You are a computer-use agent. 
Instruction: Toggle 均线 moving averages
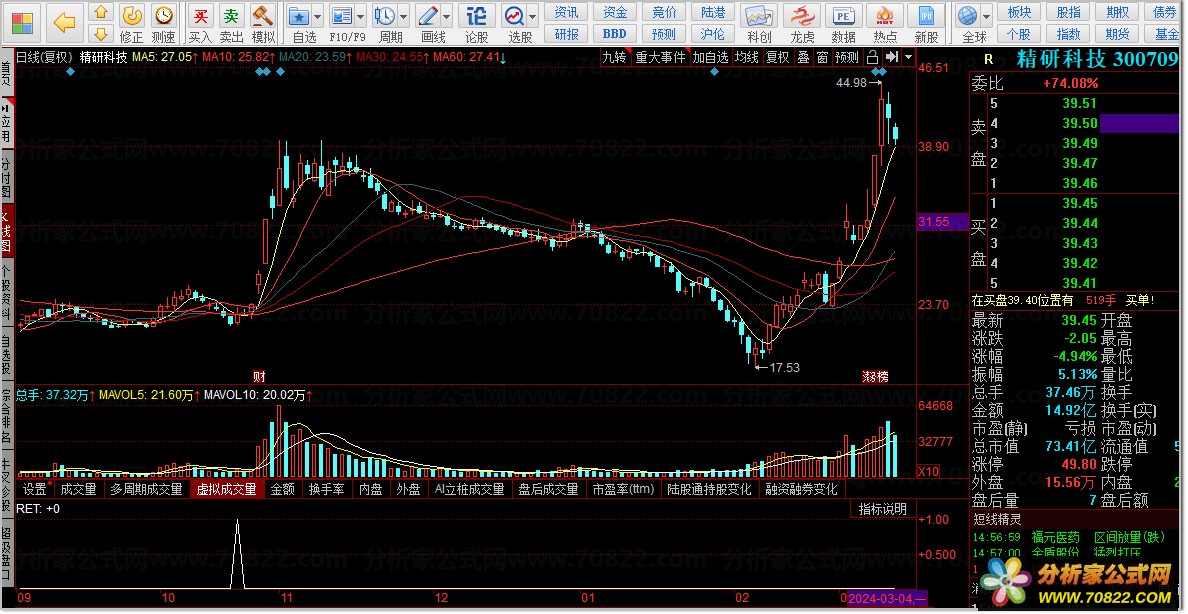(x=748, y=57)
